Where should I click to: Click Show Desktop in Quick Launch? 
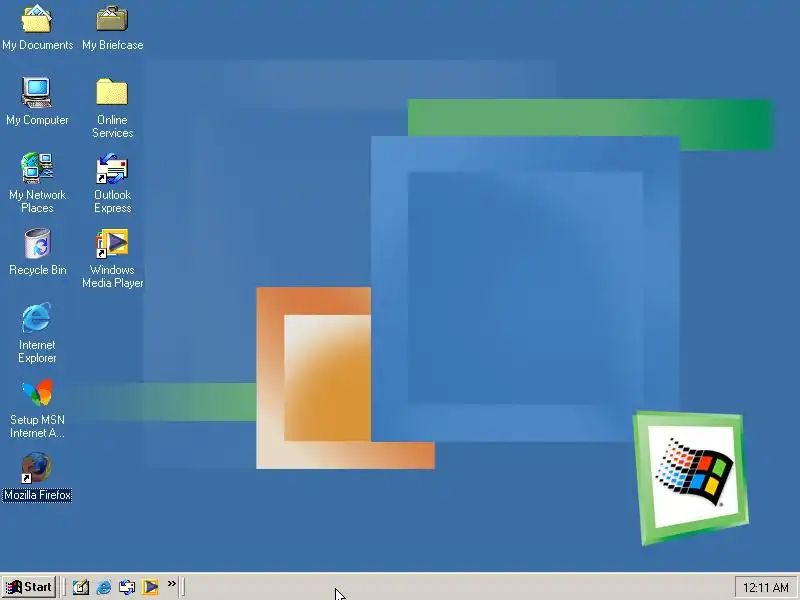(81, 587)
